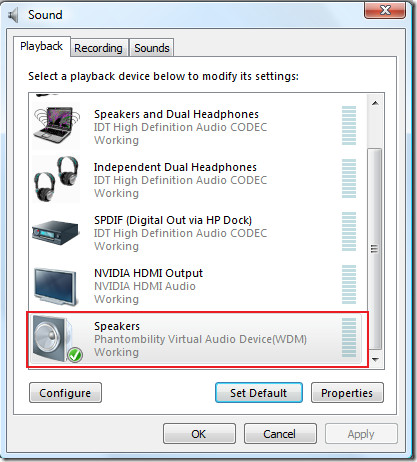The width and height of the screenshot is (417, 462).
Task: Select "NVIDIA HDMI Output" device name
Action: [148, 273]
